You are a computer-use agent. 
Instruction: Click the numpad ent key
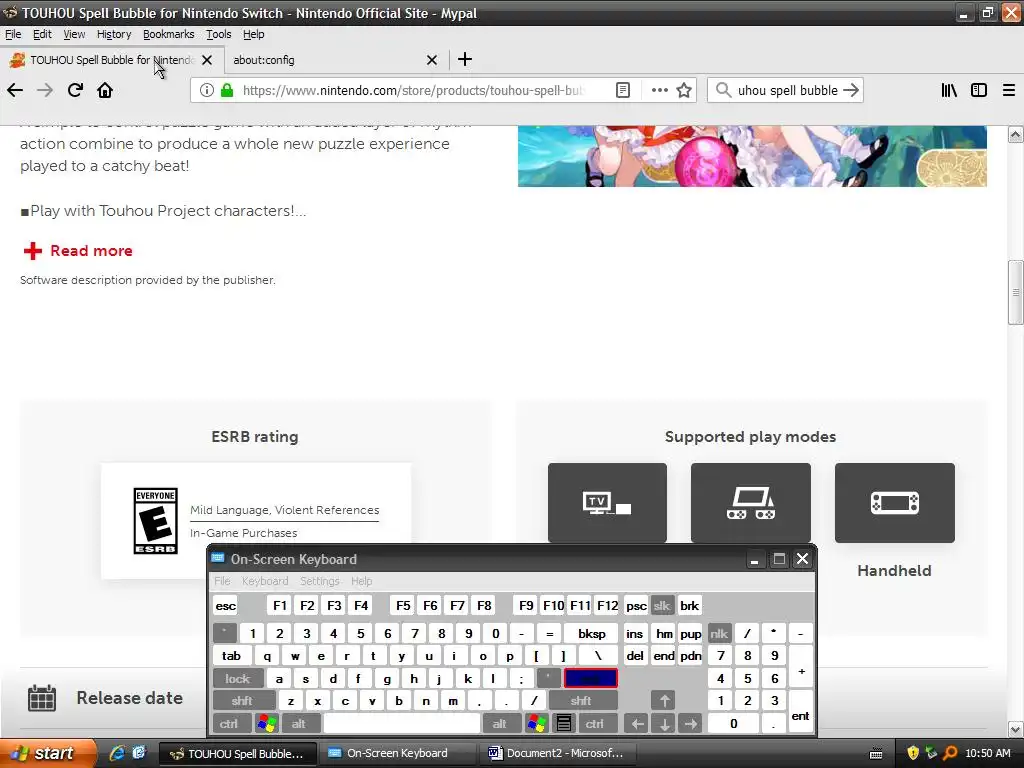pyautogui.click(x=800, y=712)
